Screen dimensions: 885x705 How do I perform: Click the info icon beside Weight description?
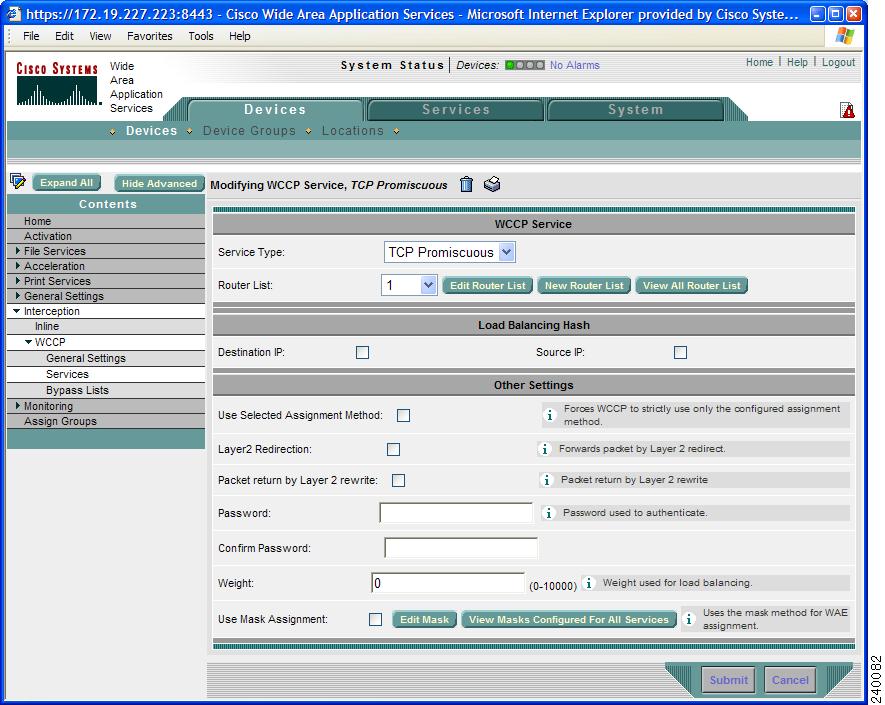point(589,583)
